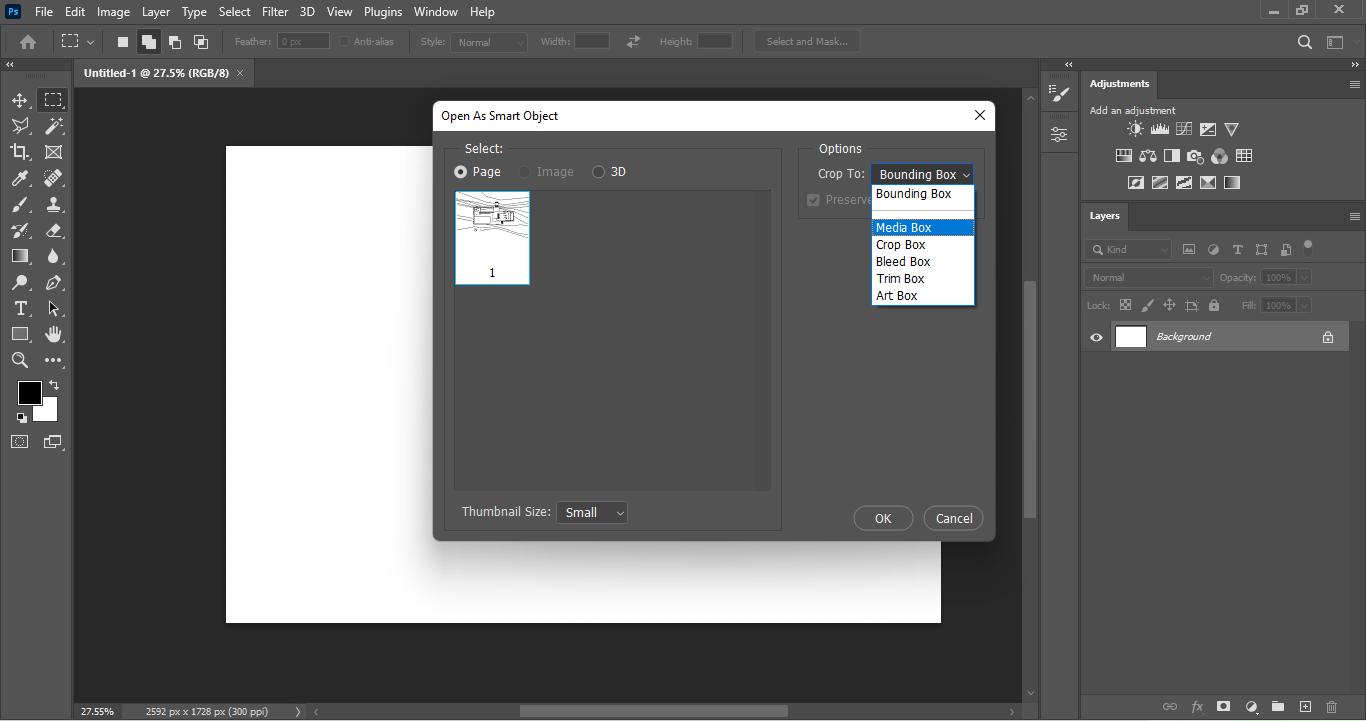Click the Home icon in options bar
The width and height of the screenshot is (1366, 721).
coord(28,42)
